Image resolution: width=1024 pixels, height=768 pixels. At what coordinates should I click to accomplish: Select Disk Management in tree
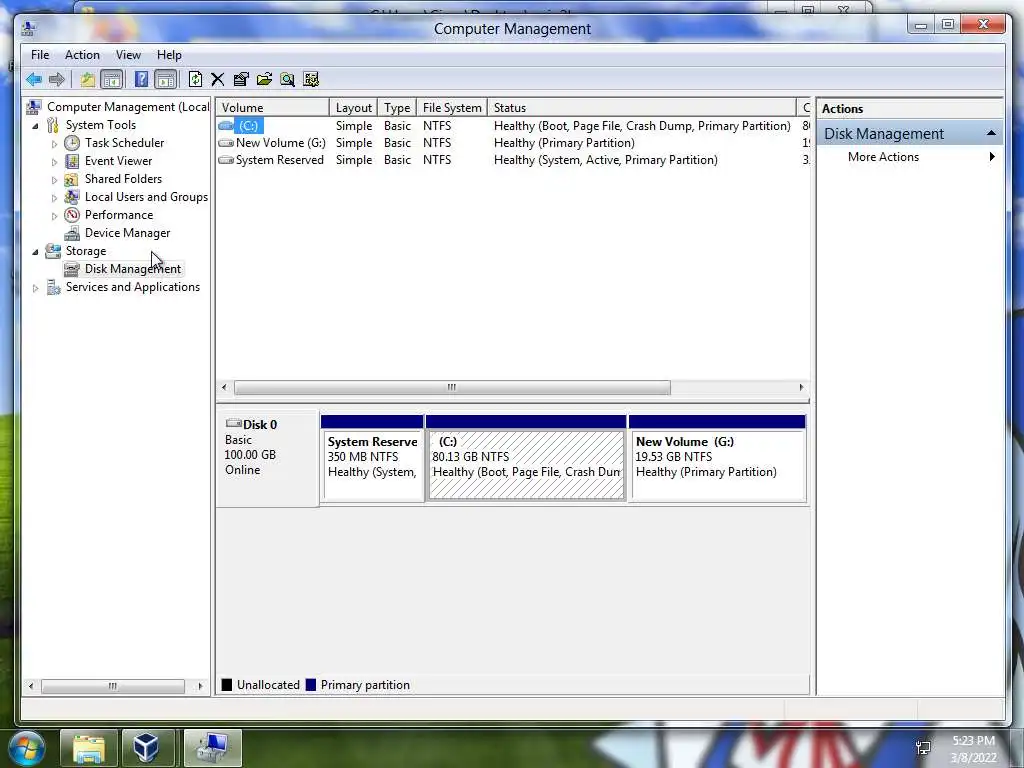tap(133, 269)
